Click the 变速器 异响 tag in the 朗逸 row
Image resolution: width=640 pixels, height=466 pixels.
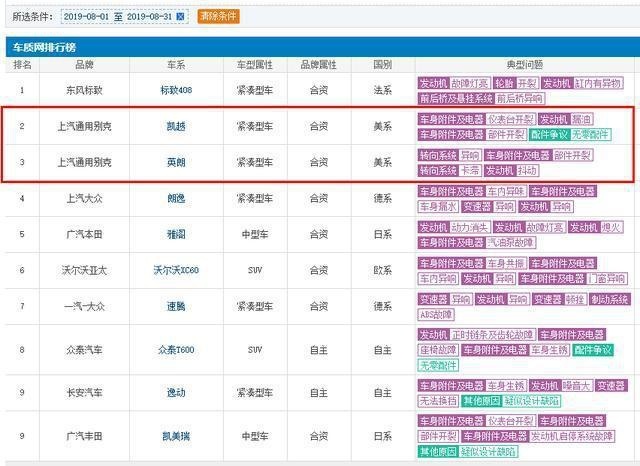[x=489, y=206]
